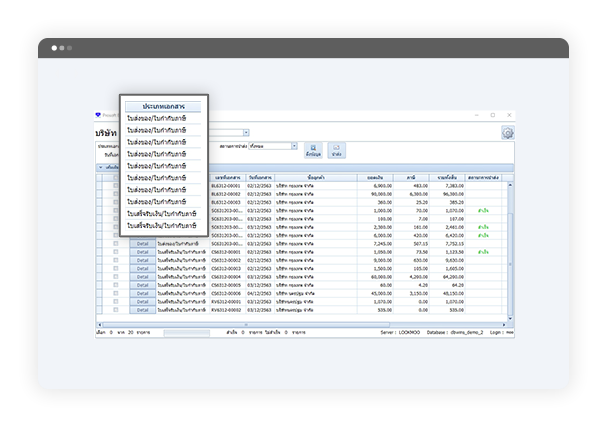610x425 pixels.
Task: Tick checkbox for row RV6312-00002
Action: tap(116, 310)
